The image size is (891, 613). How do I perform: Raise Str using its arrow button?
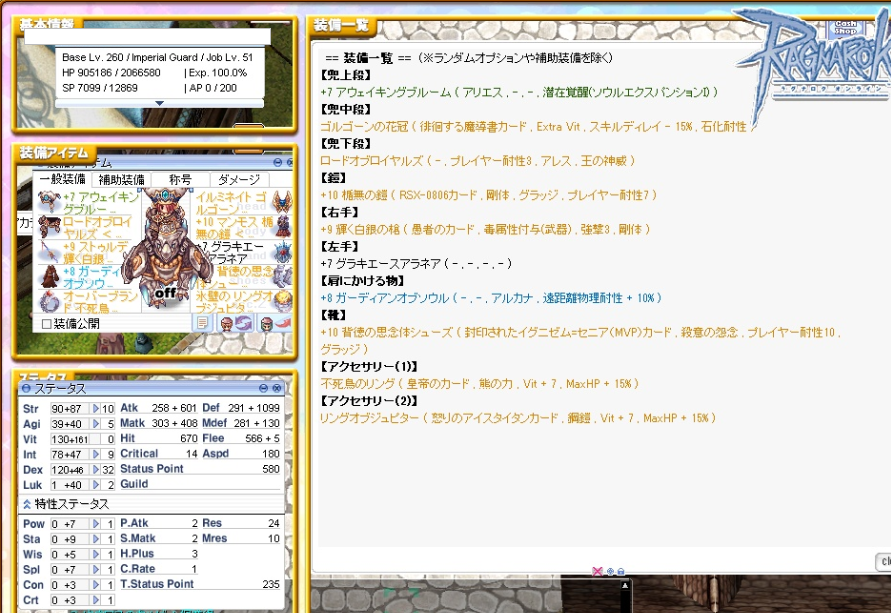click(x=96, y=409)
